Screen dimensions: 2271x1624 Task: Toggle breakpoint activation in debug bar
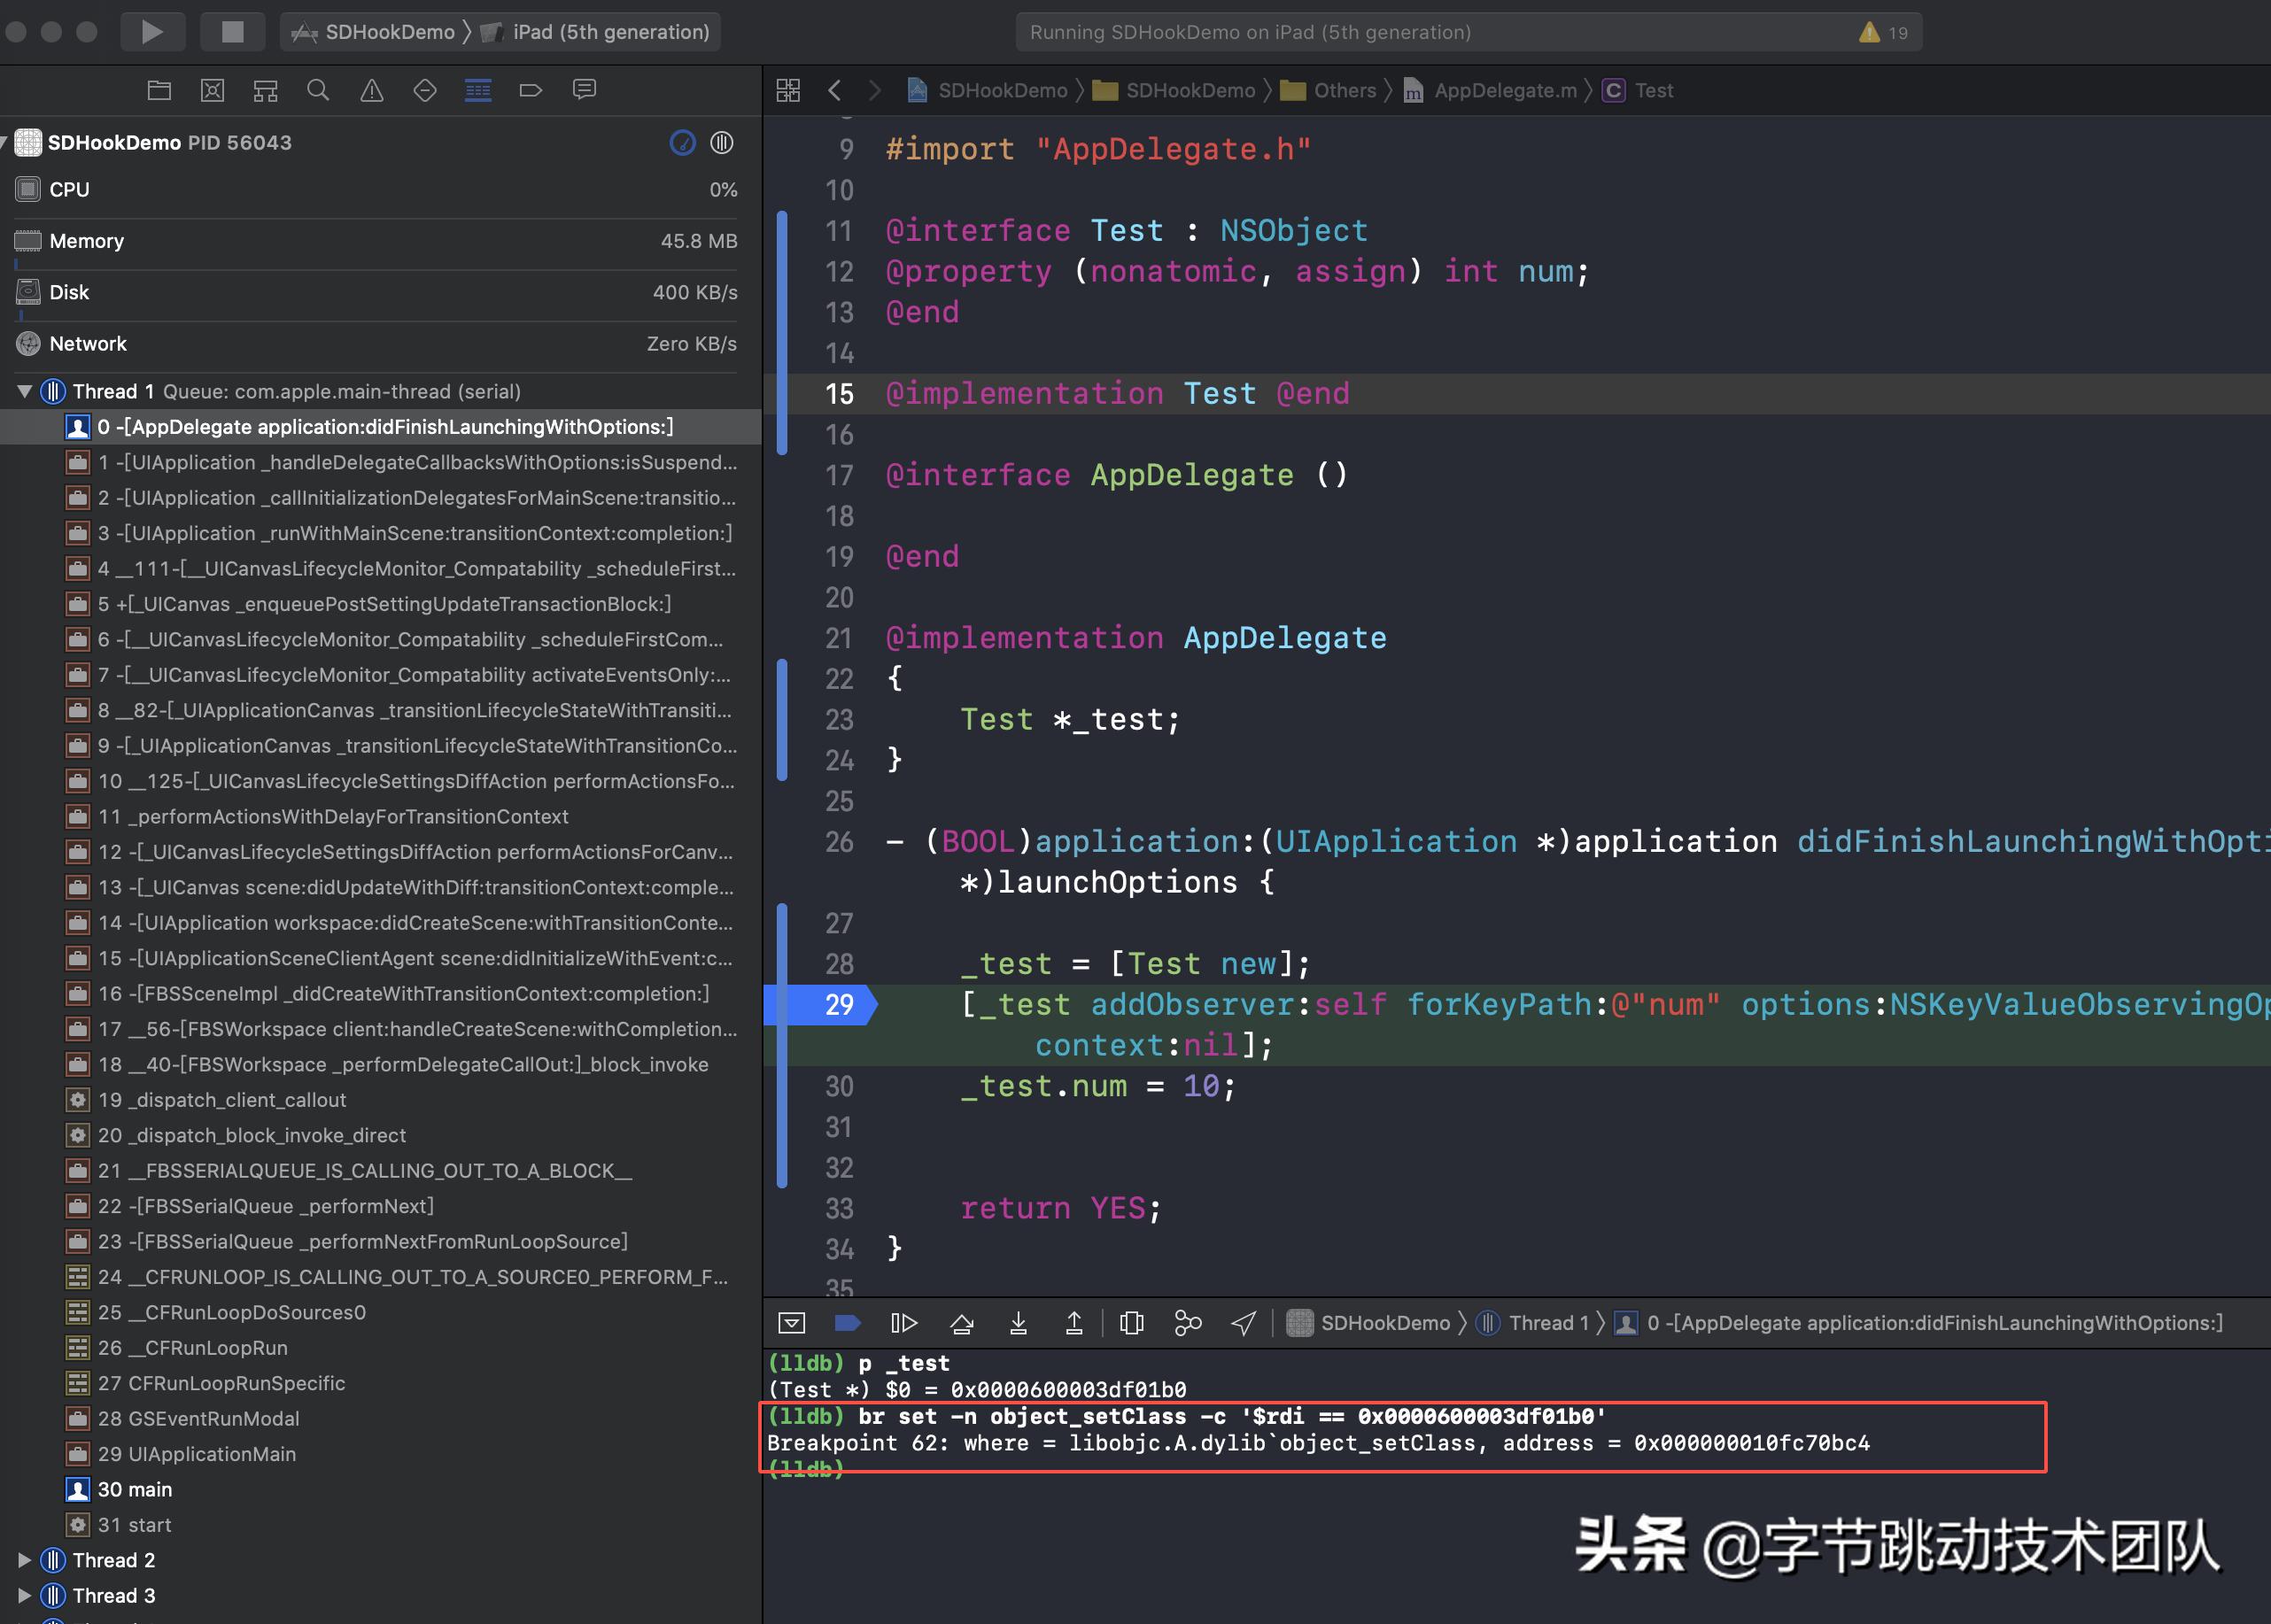[847, 1322]
